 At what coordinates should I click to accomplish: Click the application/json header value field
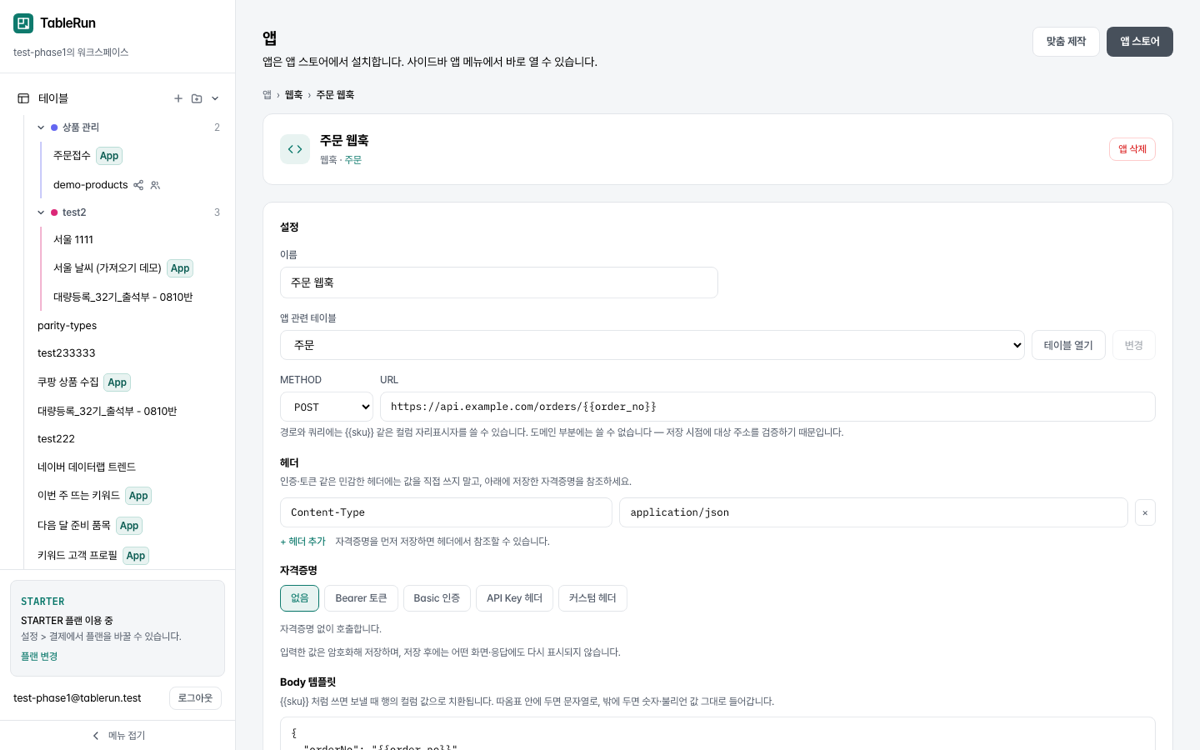pyautogui.click(x=873, y=512)
